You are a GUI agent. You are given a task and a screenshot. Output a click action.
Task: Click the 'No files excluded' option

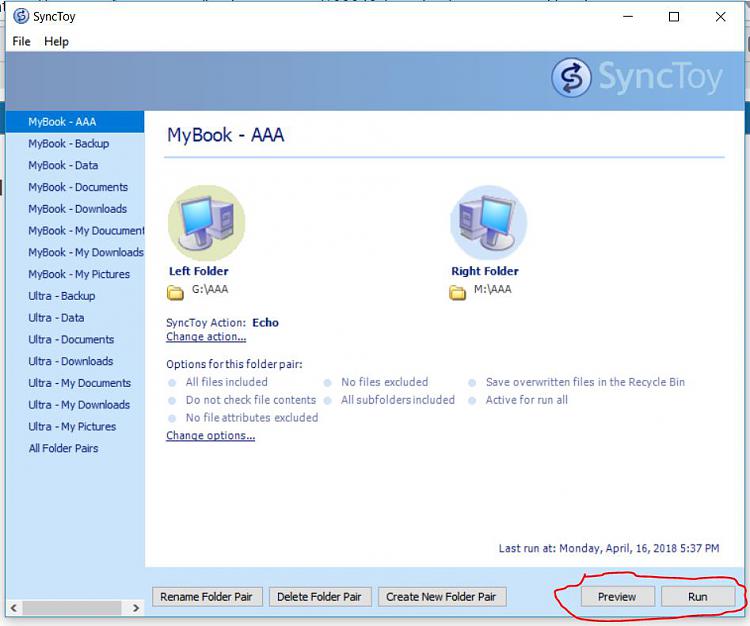(x=385, y=382)
